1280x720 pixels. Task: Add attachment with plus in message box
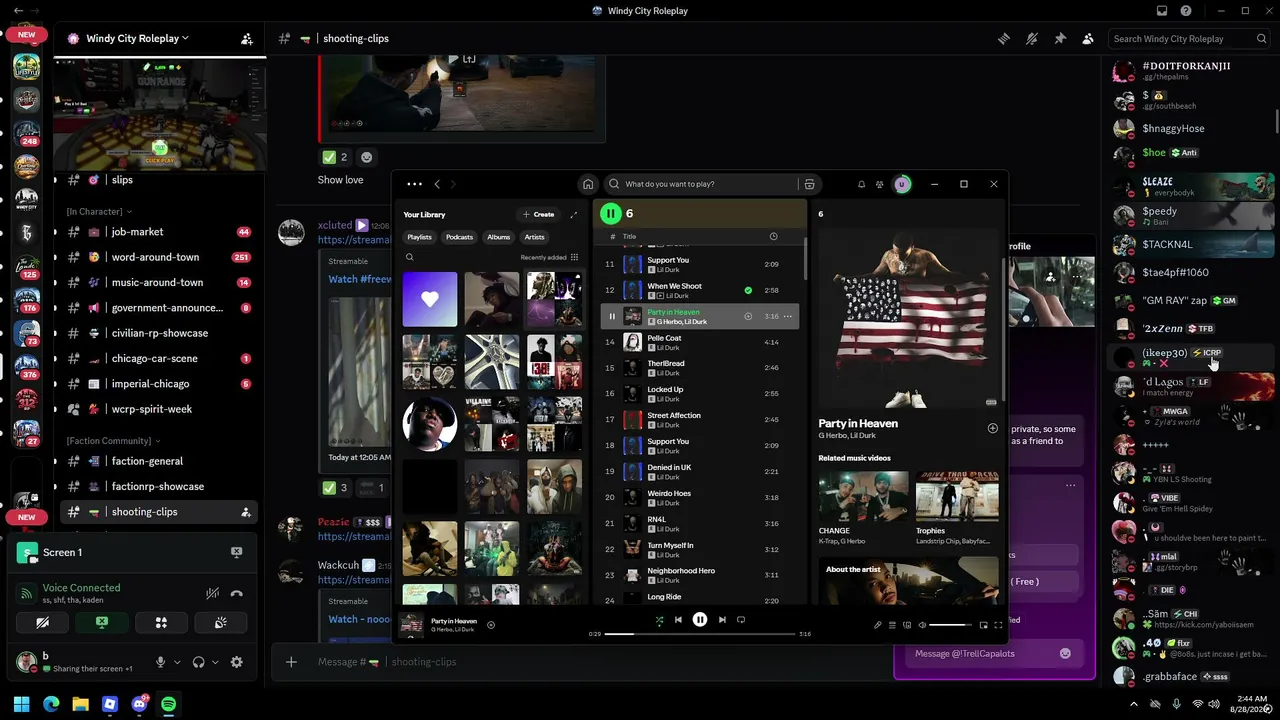point(291,662)
